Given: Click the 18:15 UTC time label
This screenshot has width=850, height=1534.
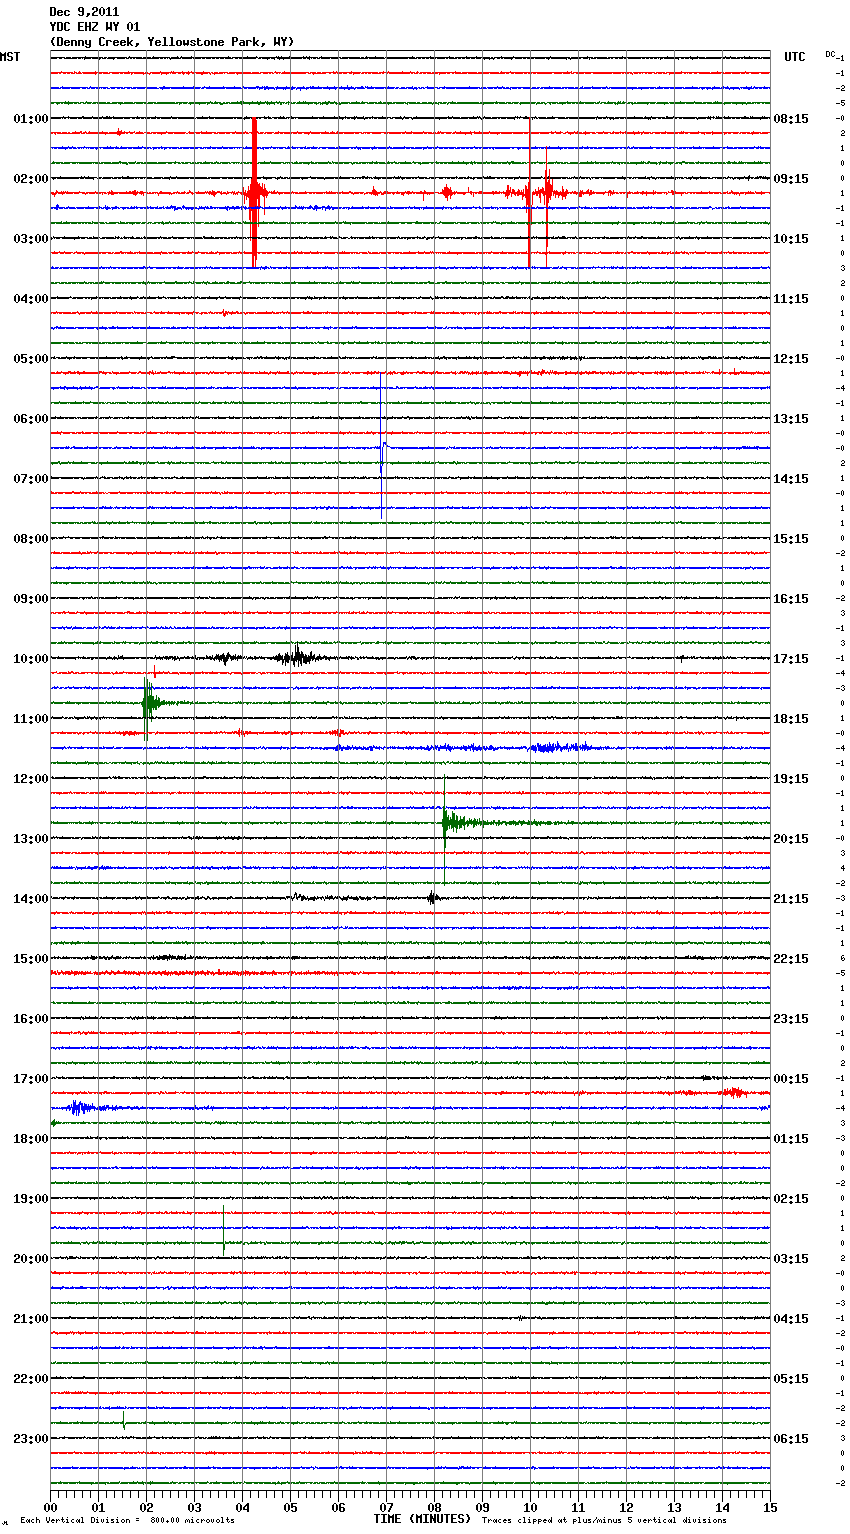Looking at the screenshot, I should 791,719.
